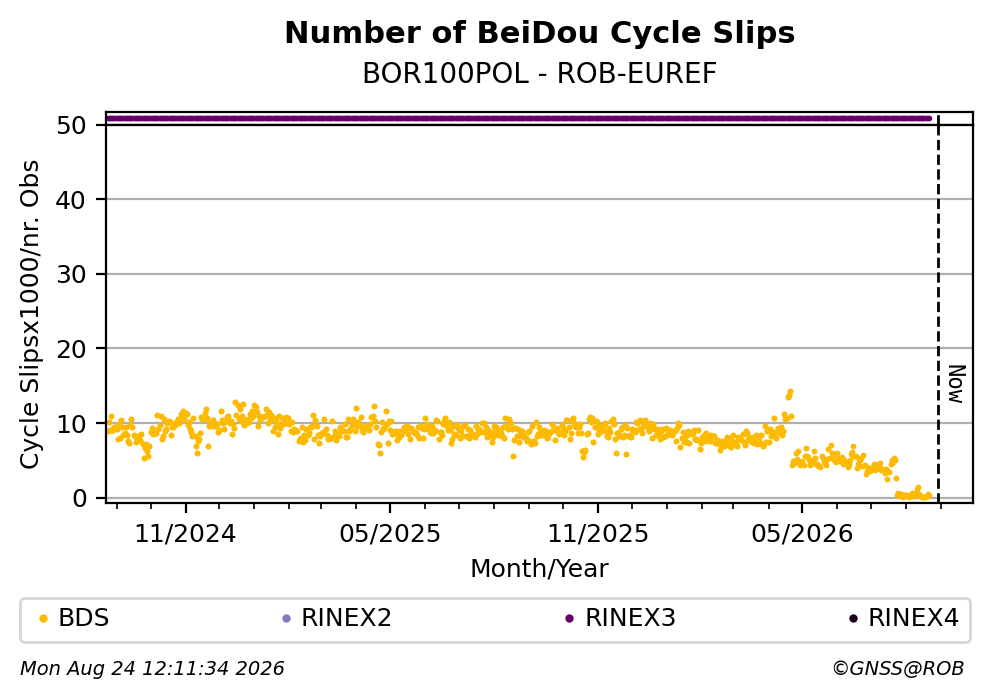Click the purple RINEX3 line at top

tap(518, 118)
